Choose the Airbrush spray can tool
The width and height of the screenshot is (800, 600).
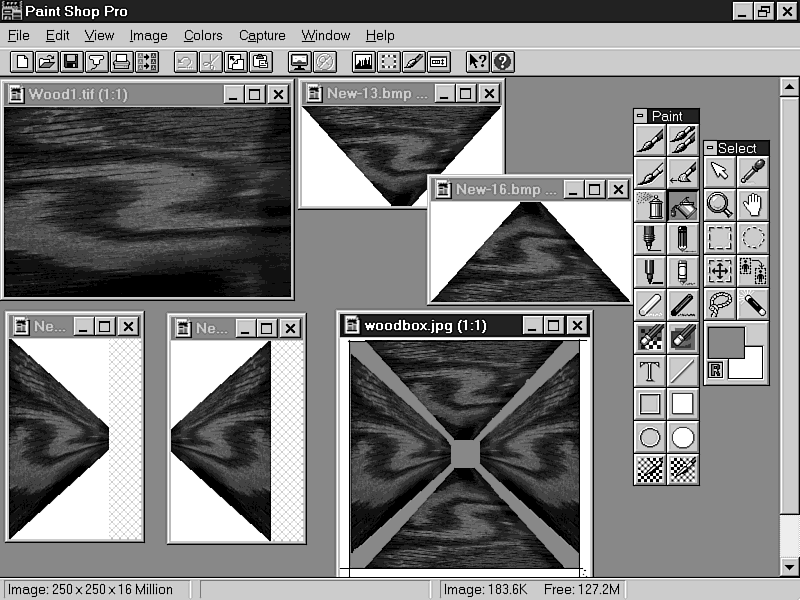650,206
